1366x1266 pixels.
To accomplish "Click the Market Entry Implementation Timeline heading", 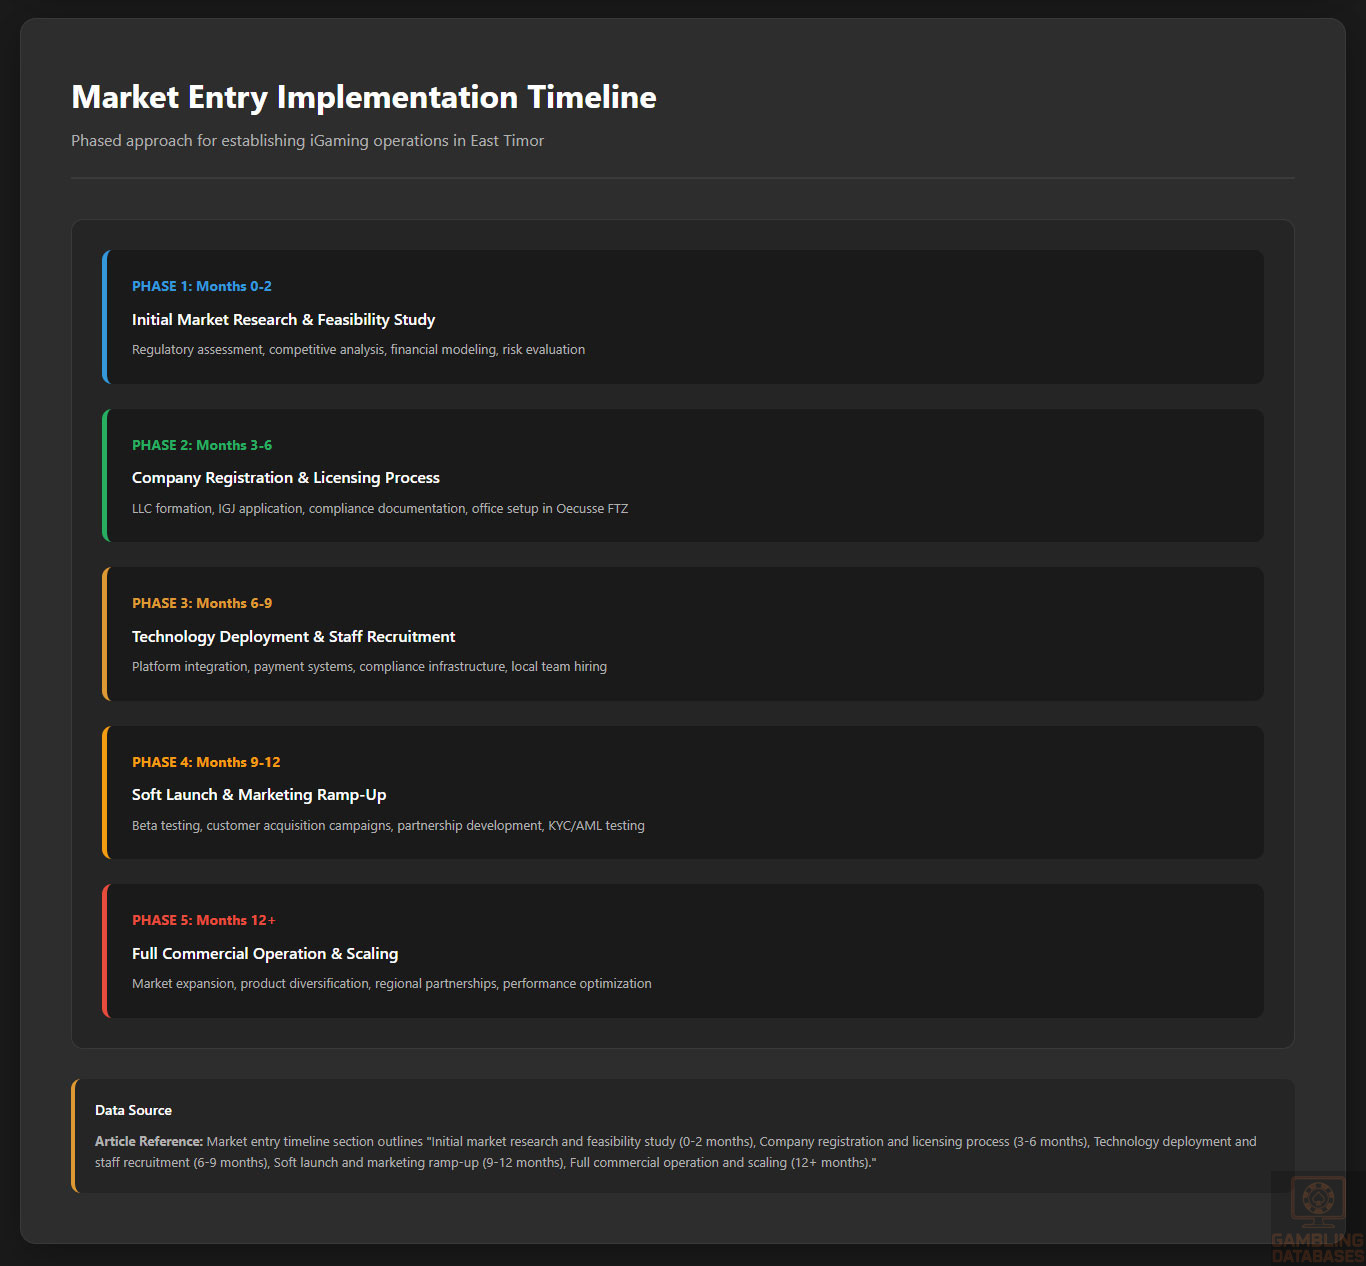I will click(364, 97).
